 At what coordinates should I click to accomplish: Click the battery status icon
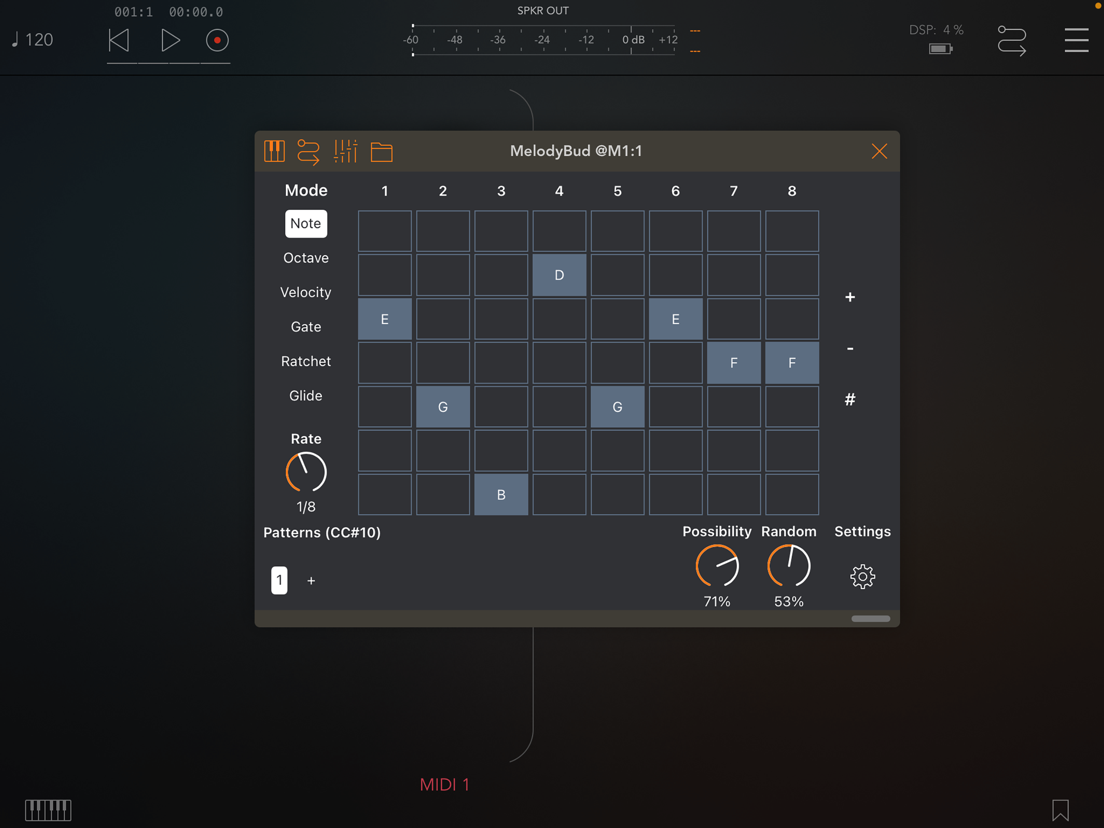point(940,49)
